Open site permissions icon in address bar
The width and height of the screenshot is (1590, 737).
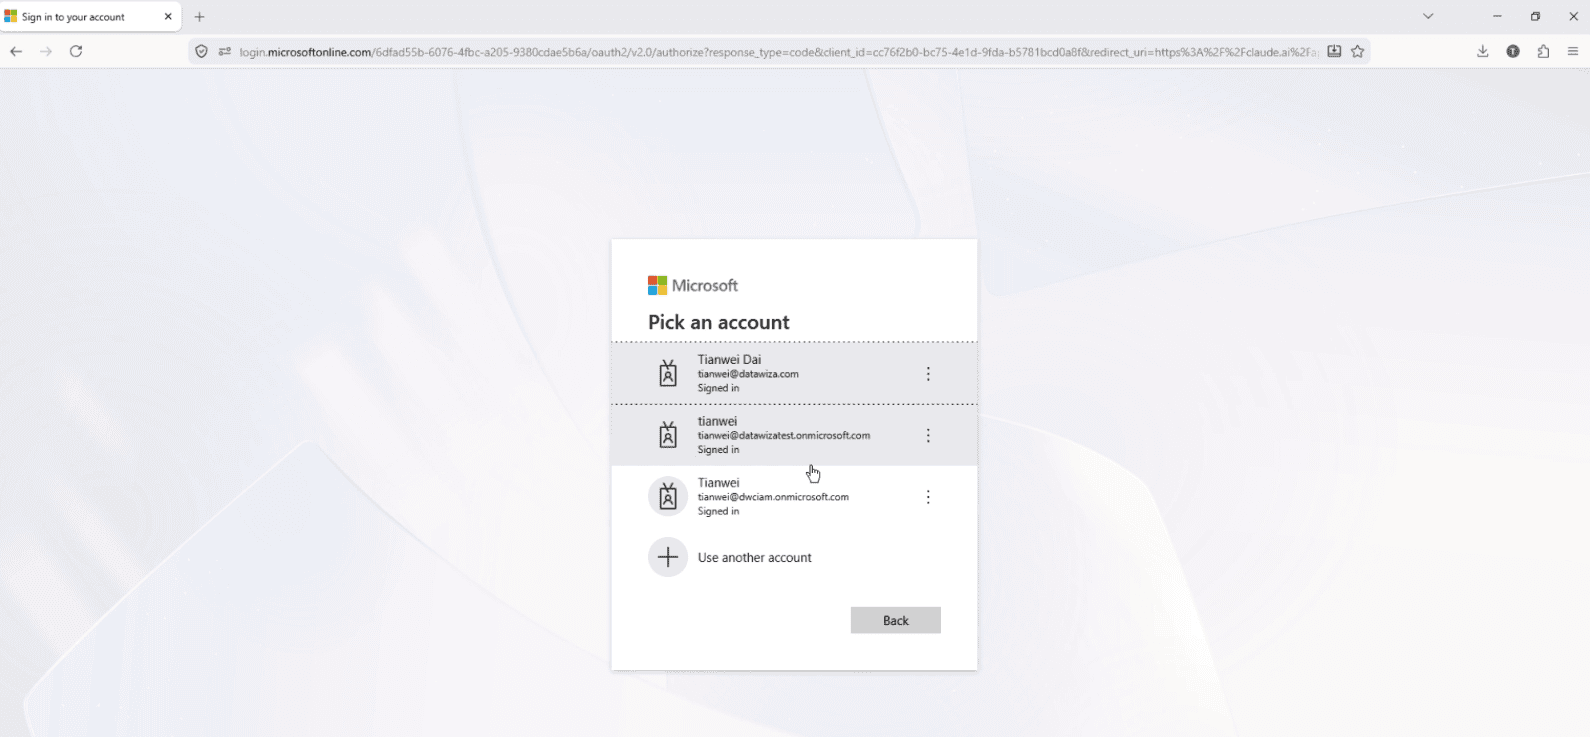point(224,52)
